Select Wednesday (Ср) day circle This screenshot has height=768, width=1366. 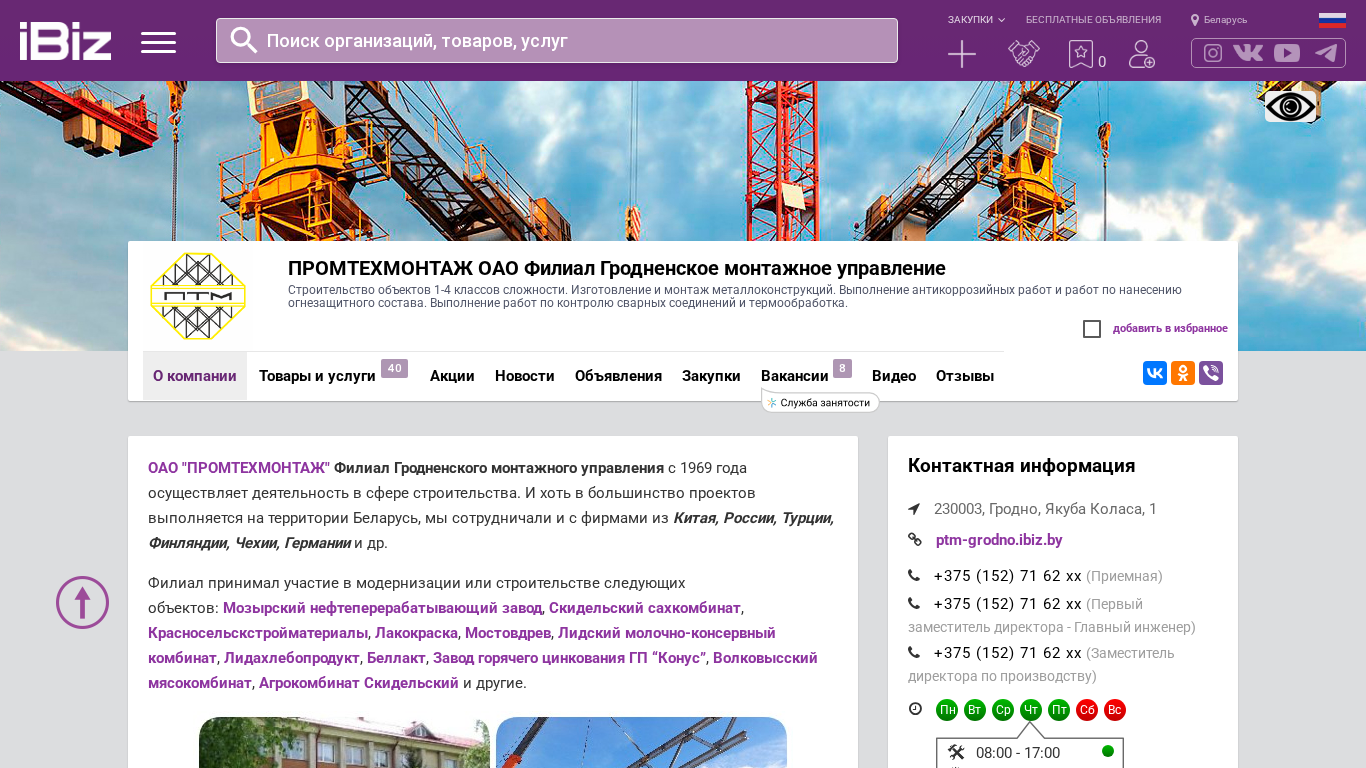(x=1003, y=710)
